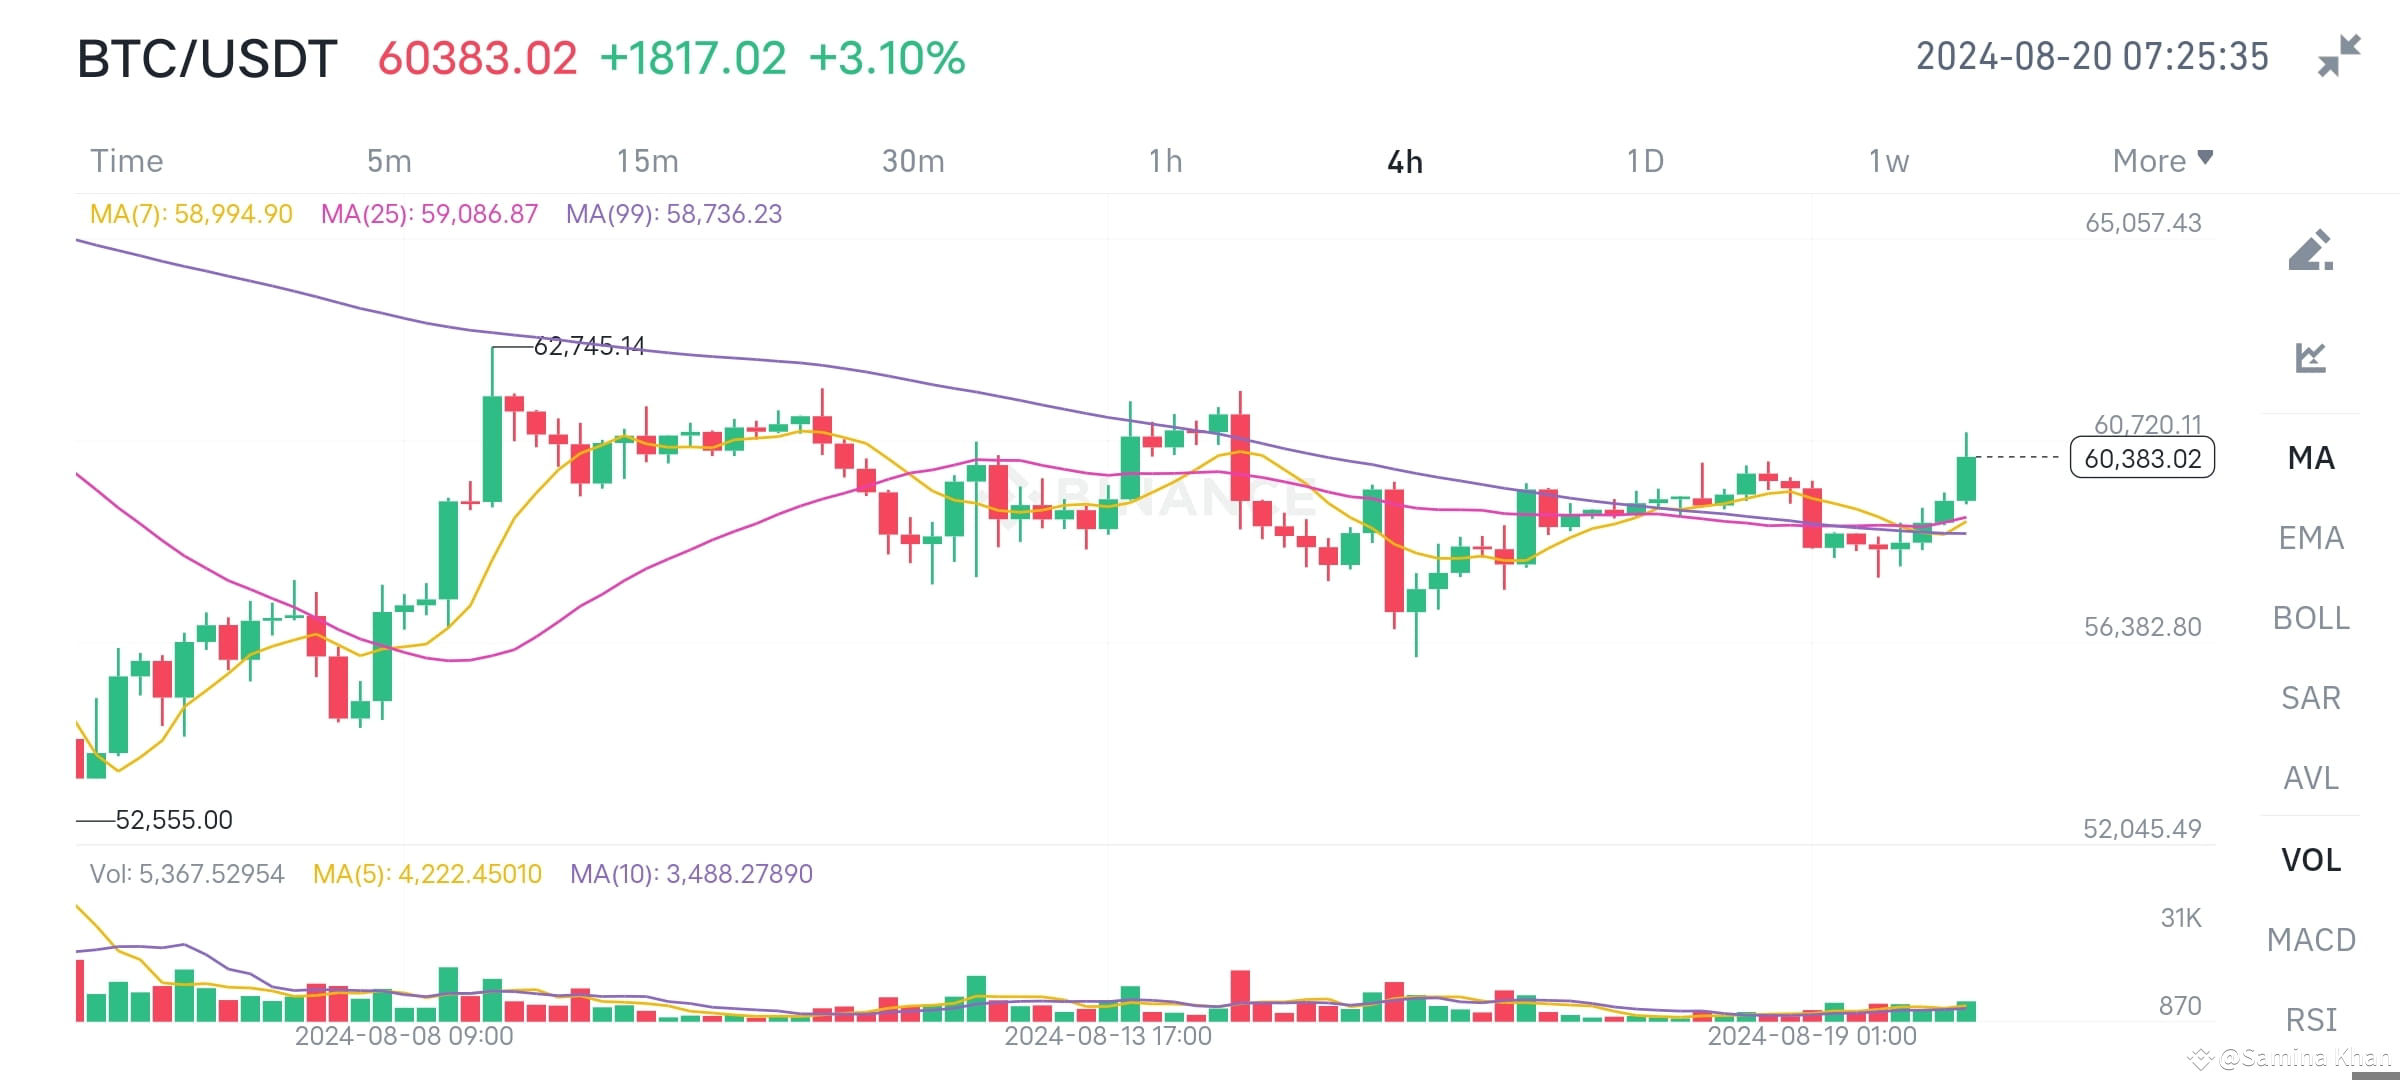This screenshot has height=1080, width=2400.
Task: Open the More intervals dropdown
Action: (2162, 160)
